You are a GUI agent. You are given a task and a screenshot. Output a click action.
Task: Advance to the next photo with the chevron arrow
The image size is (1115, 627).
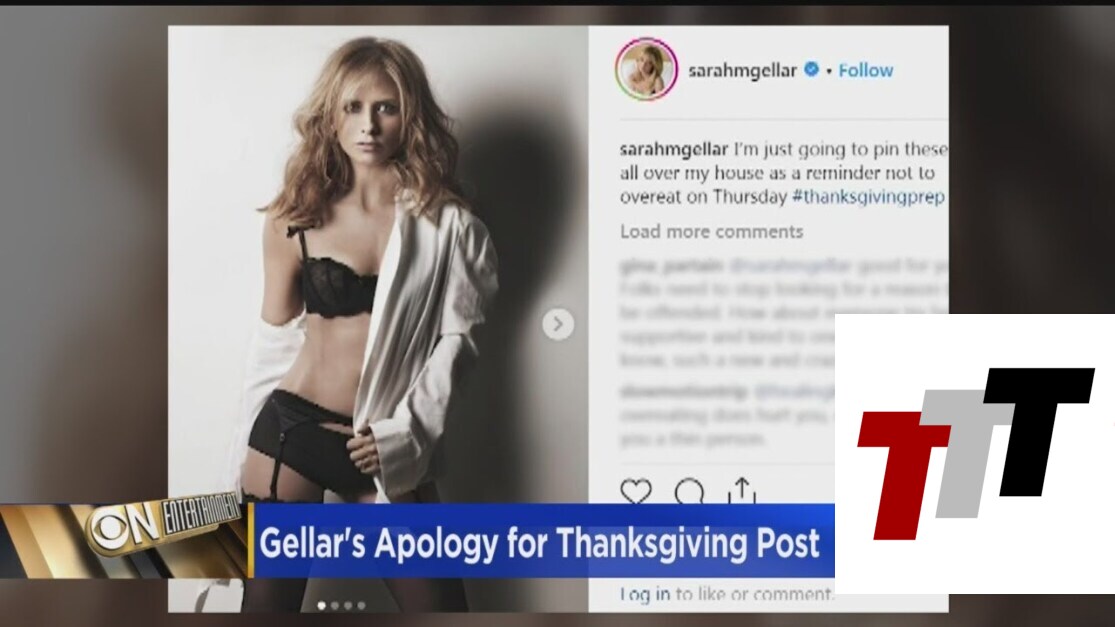coord(558,324)
